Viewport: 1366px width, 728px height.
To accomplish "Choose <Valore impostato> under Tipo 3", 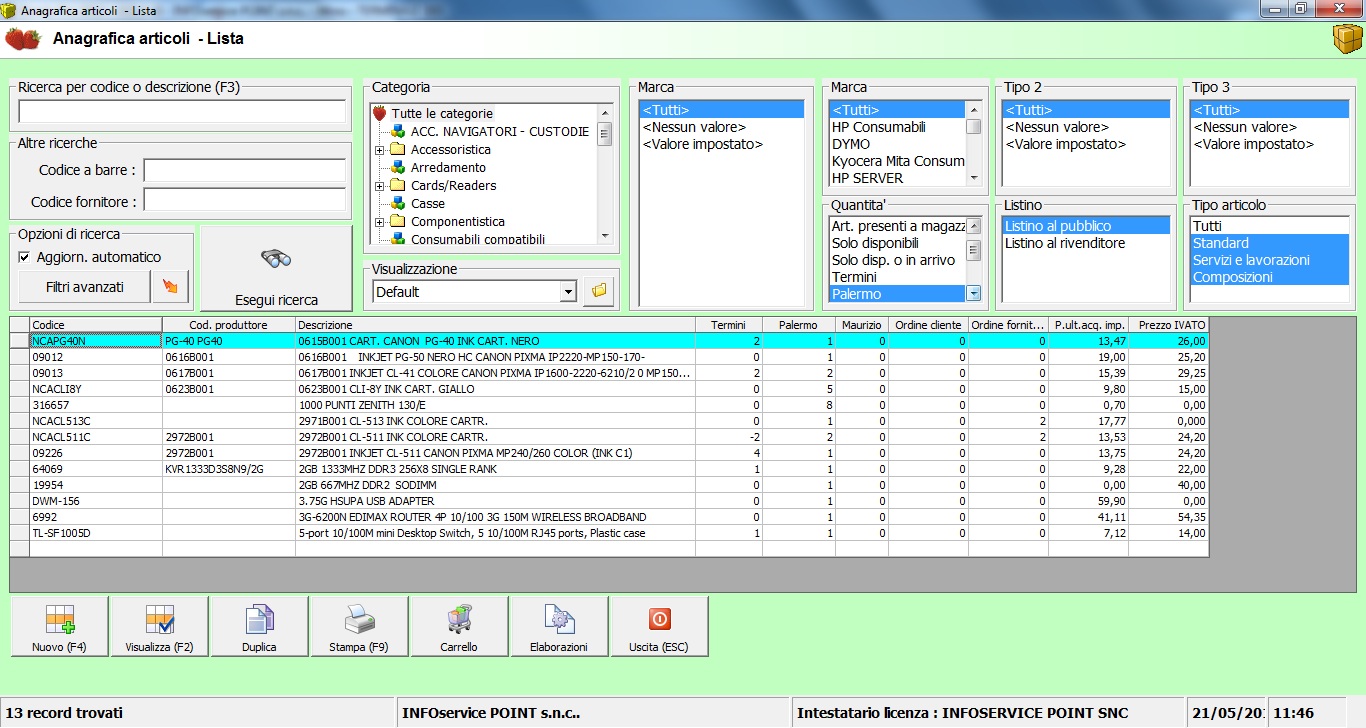I will point(1253,144).
